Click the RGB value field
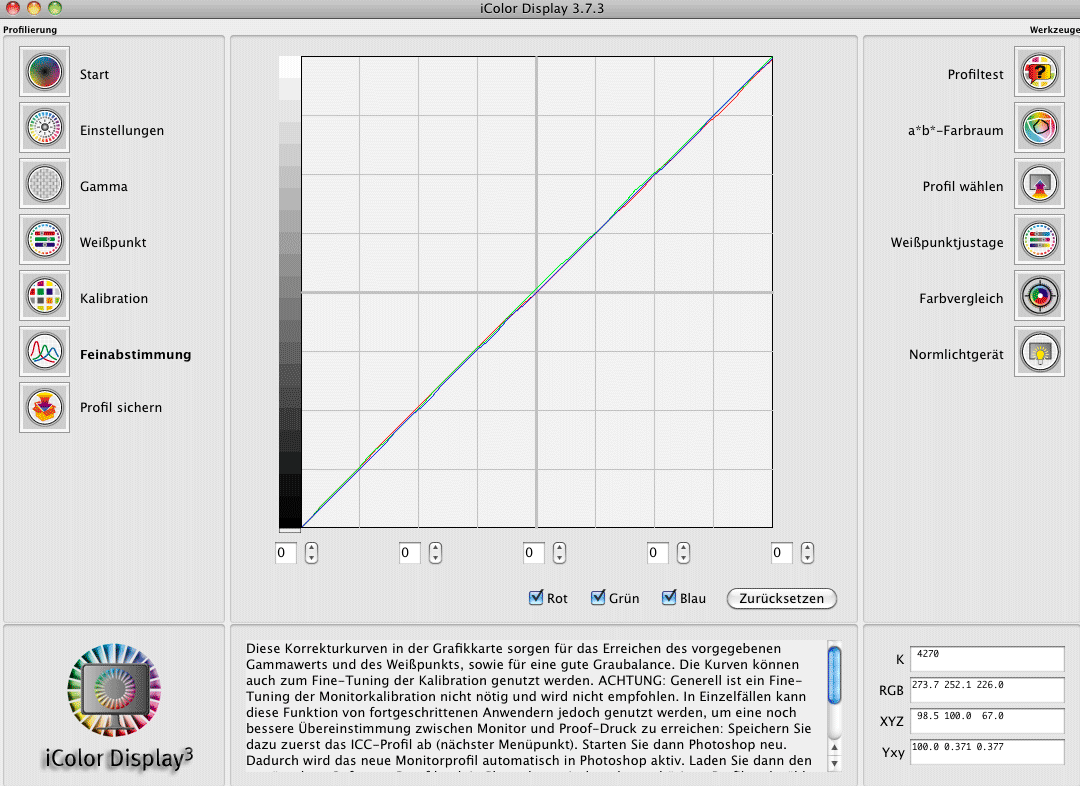1080x786 pixels. tap(987, 689)
